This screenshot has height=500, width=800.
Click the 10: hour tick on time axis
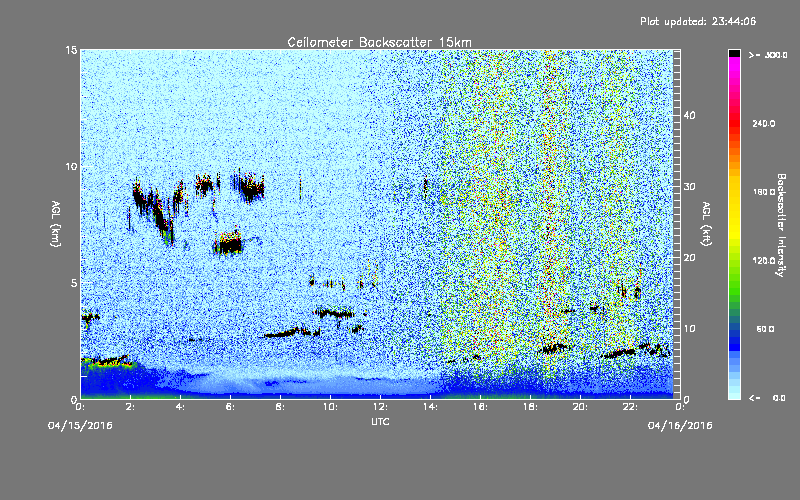pyautogui.click(x=330, y=407)
